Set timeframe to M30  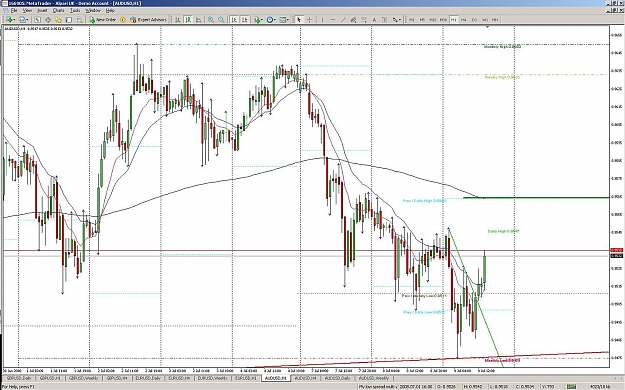(443, 19)
